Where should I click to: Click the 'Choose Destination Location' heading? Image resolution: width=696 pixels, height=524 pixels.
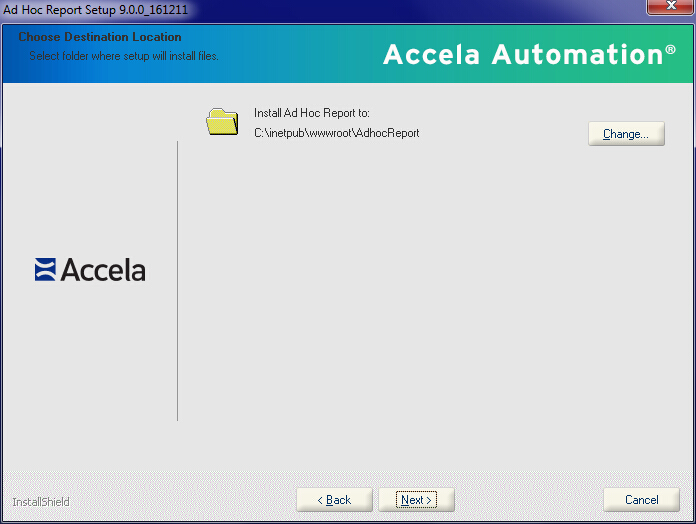click(100, 37)
